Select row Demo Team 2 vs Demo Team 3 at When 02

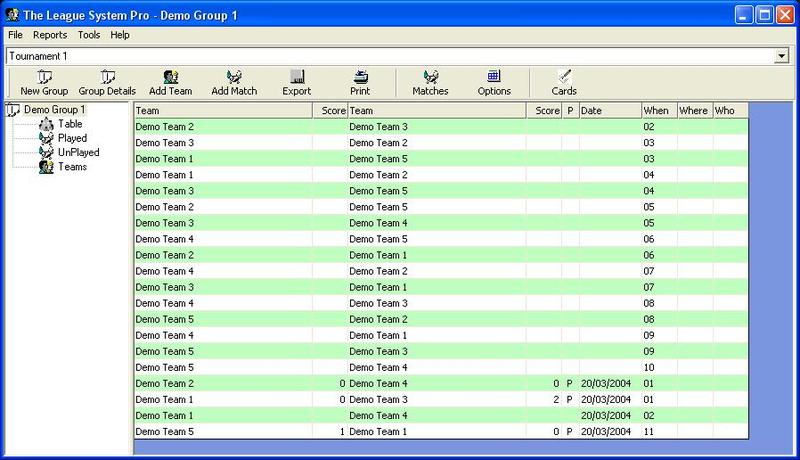[x=441, y=126]
